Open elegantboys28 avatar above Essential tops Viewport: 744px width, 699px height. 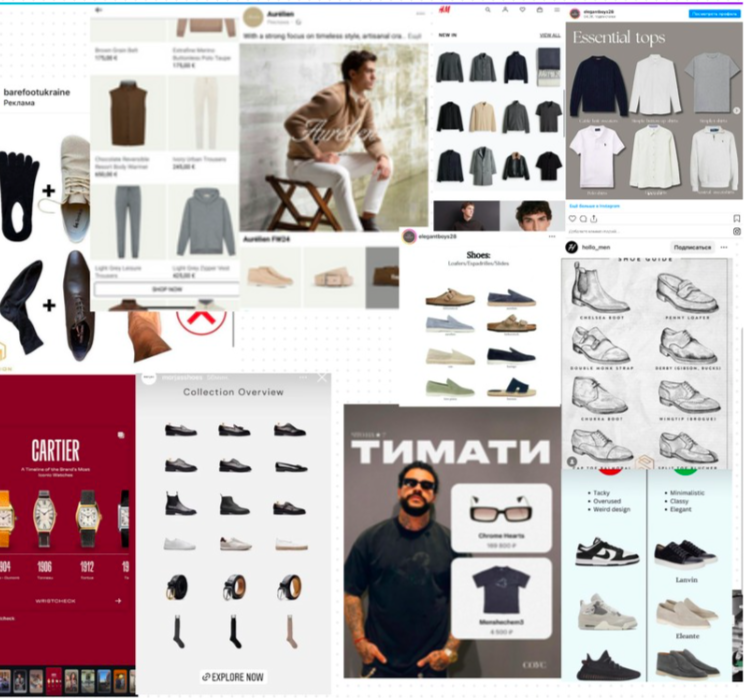pos(575,14)
